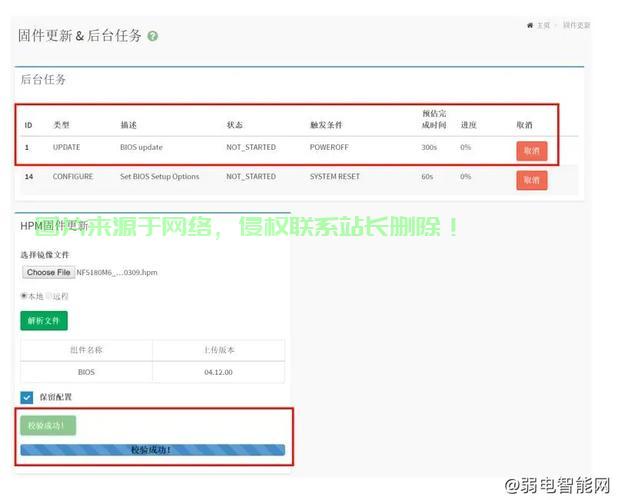618x500 pixels.
Task: Toggle the 保留配置 checkbox
Action: click(x=27, y=397)
